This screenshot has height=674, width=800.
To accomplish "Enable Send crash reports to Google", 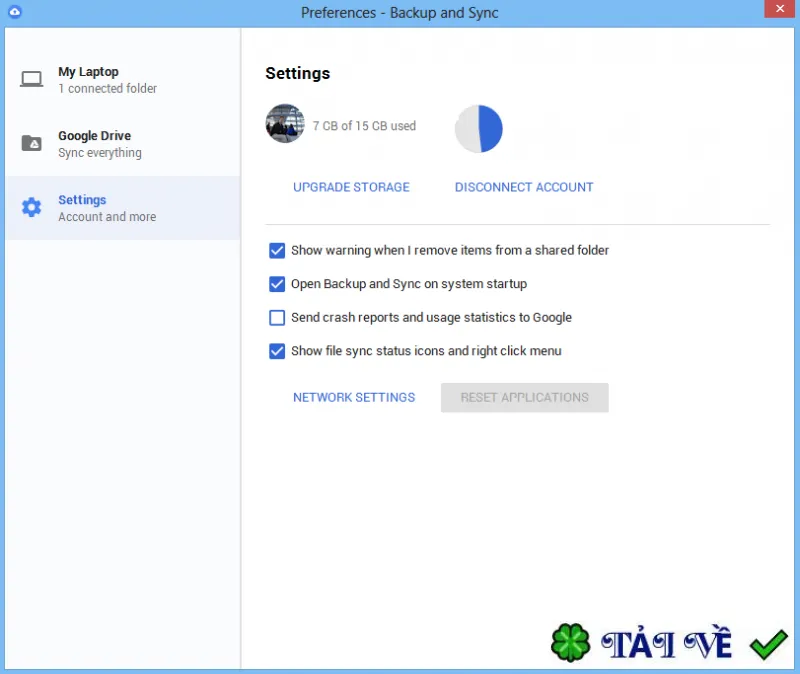I will point(277,318).
